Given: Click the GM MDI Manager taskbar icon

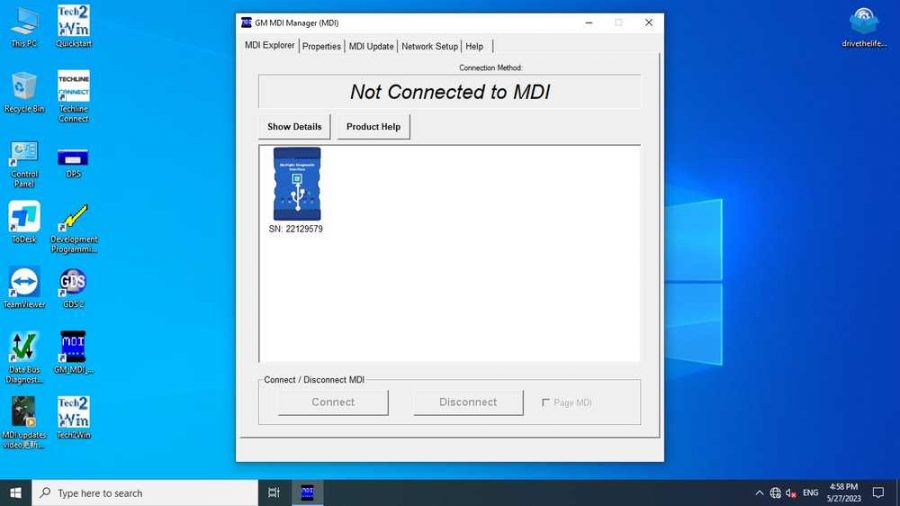Looking at the screenshot, I should (x=307, y=492).
